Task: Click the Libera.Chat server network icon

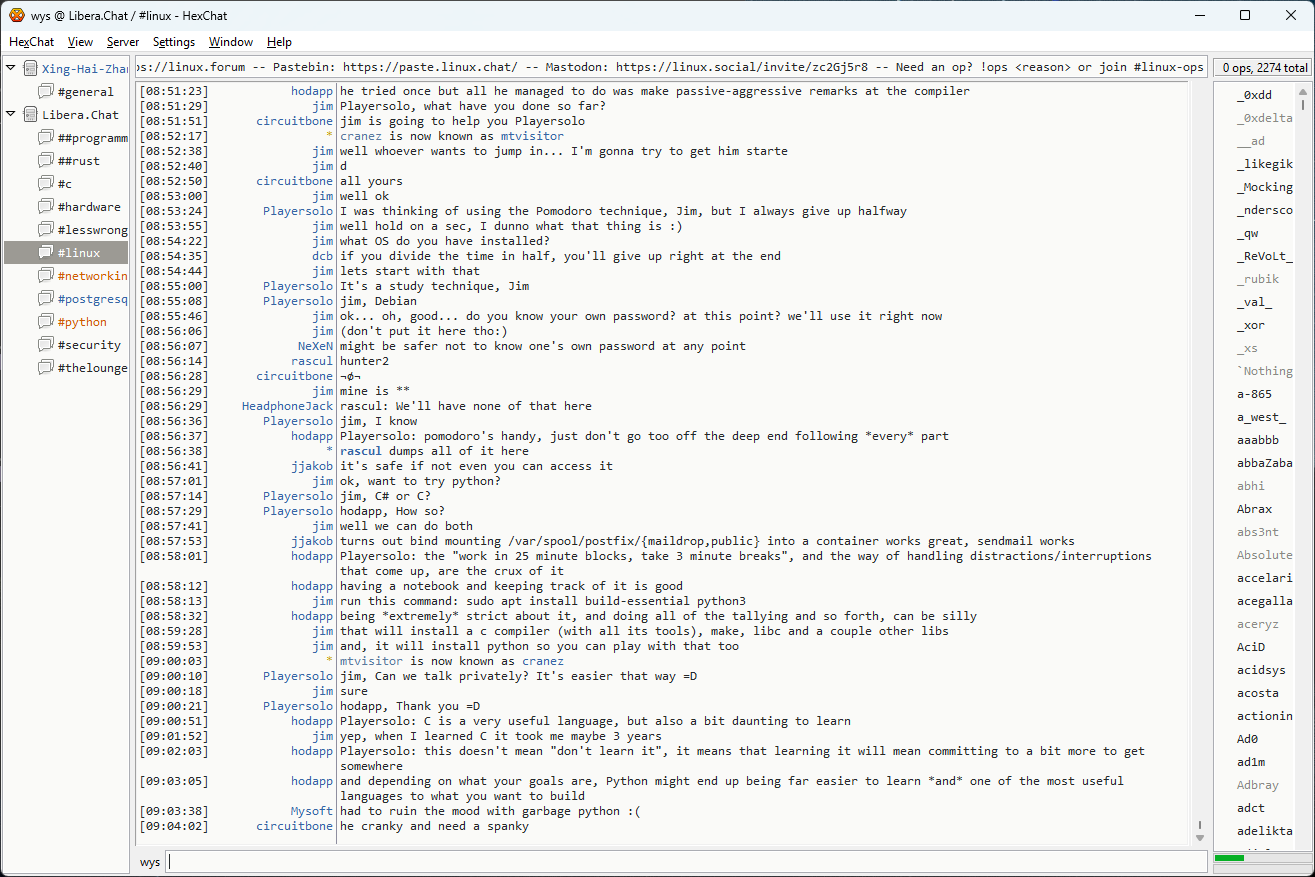Action: (30, 115)
